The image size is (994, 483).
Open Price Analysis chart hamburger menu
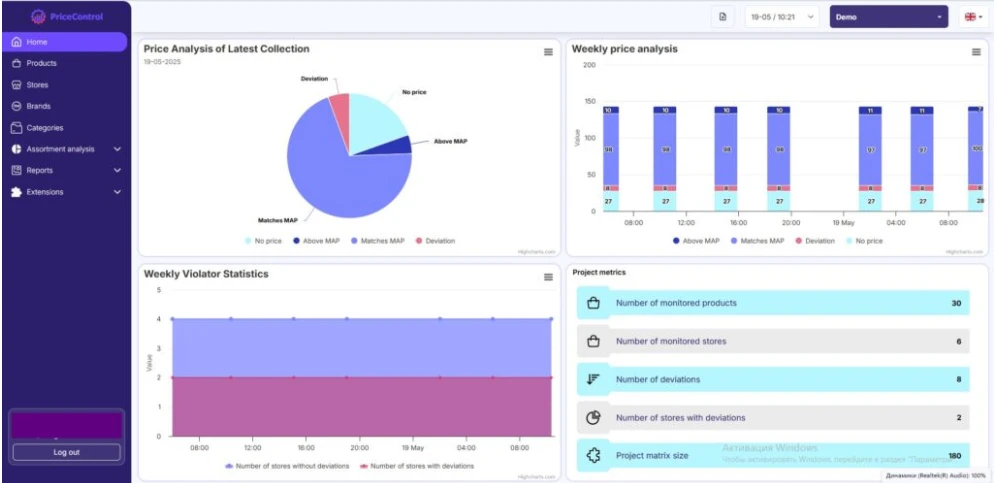[548, 52]
